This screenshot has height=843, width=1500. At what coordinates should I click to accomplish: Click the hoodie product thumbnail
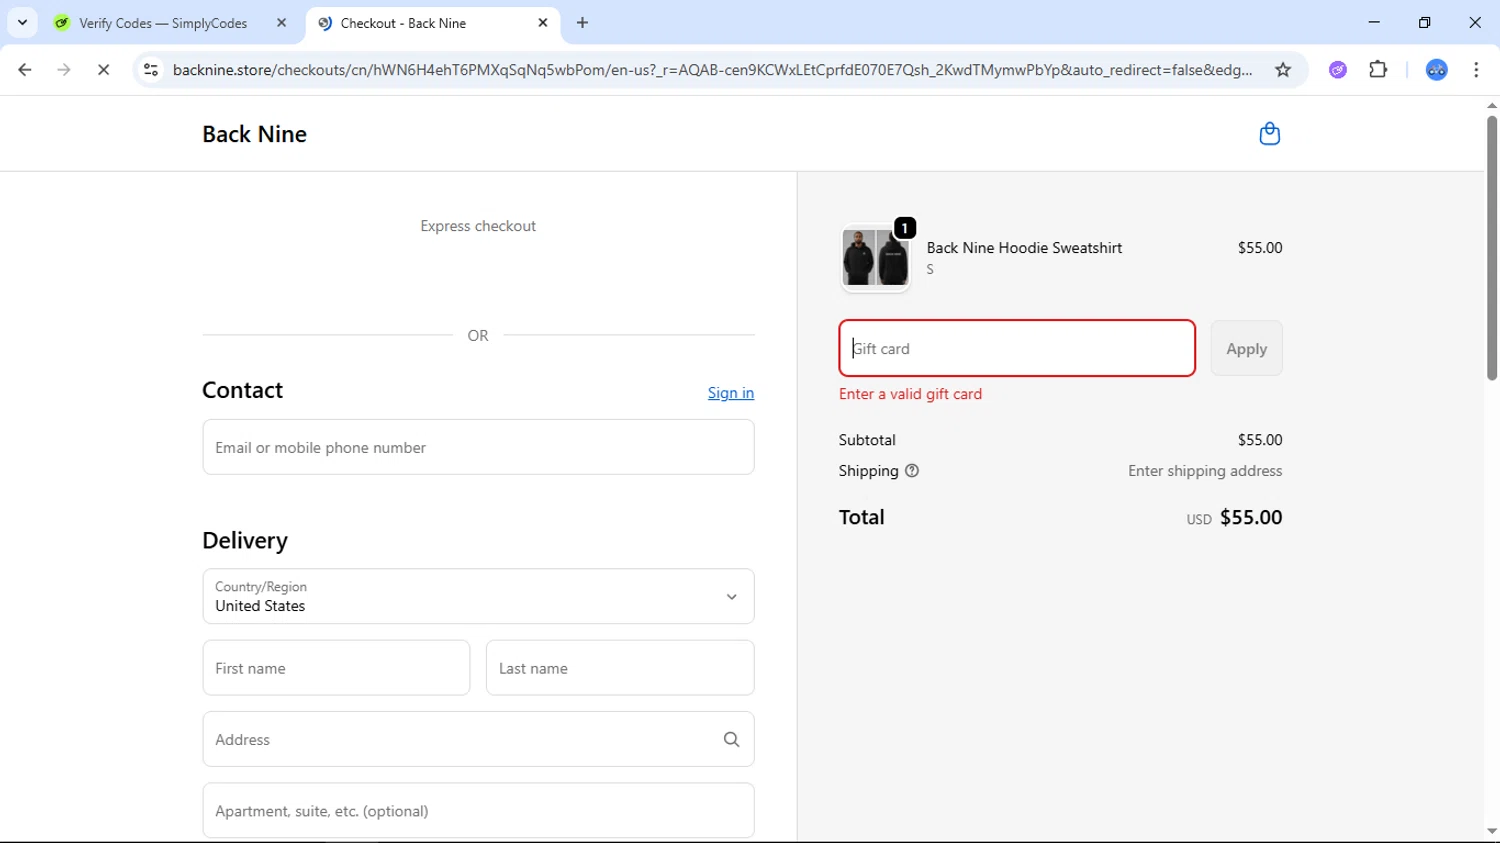875,258
